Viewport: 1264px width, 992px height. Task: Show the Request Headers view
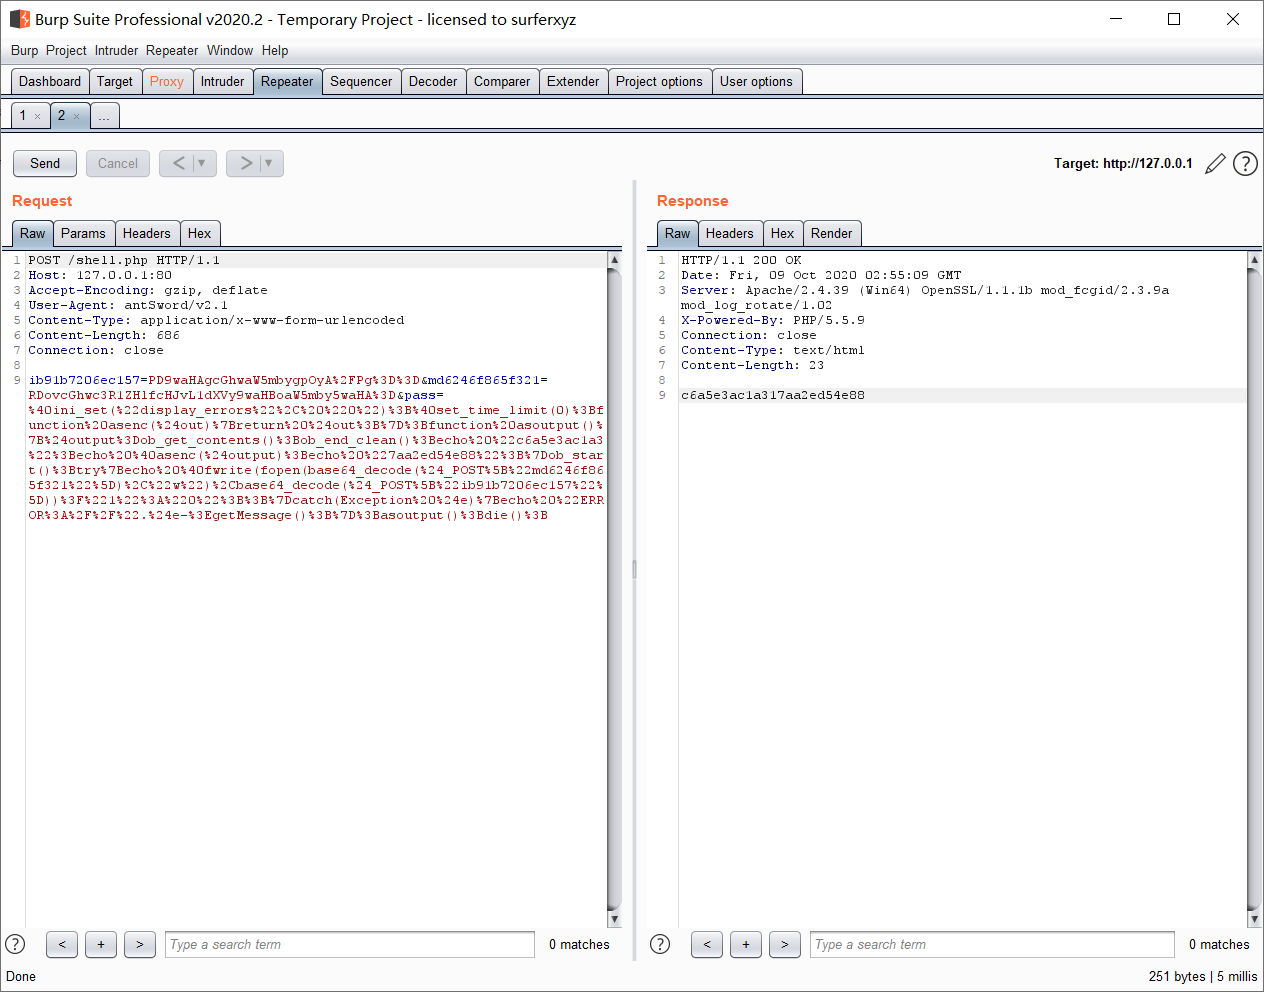point(147,234)
